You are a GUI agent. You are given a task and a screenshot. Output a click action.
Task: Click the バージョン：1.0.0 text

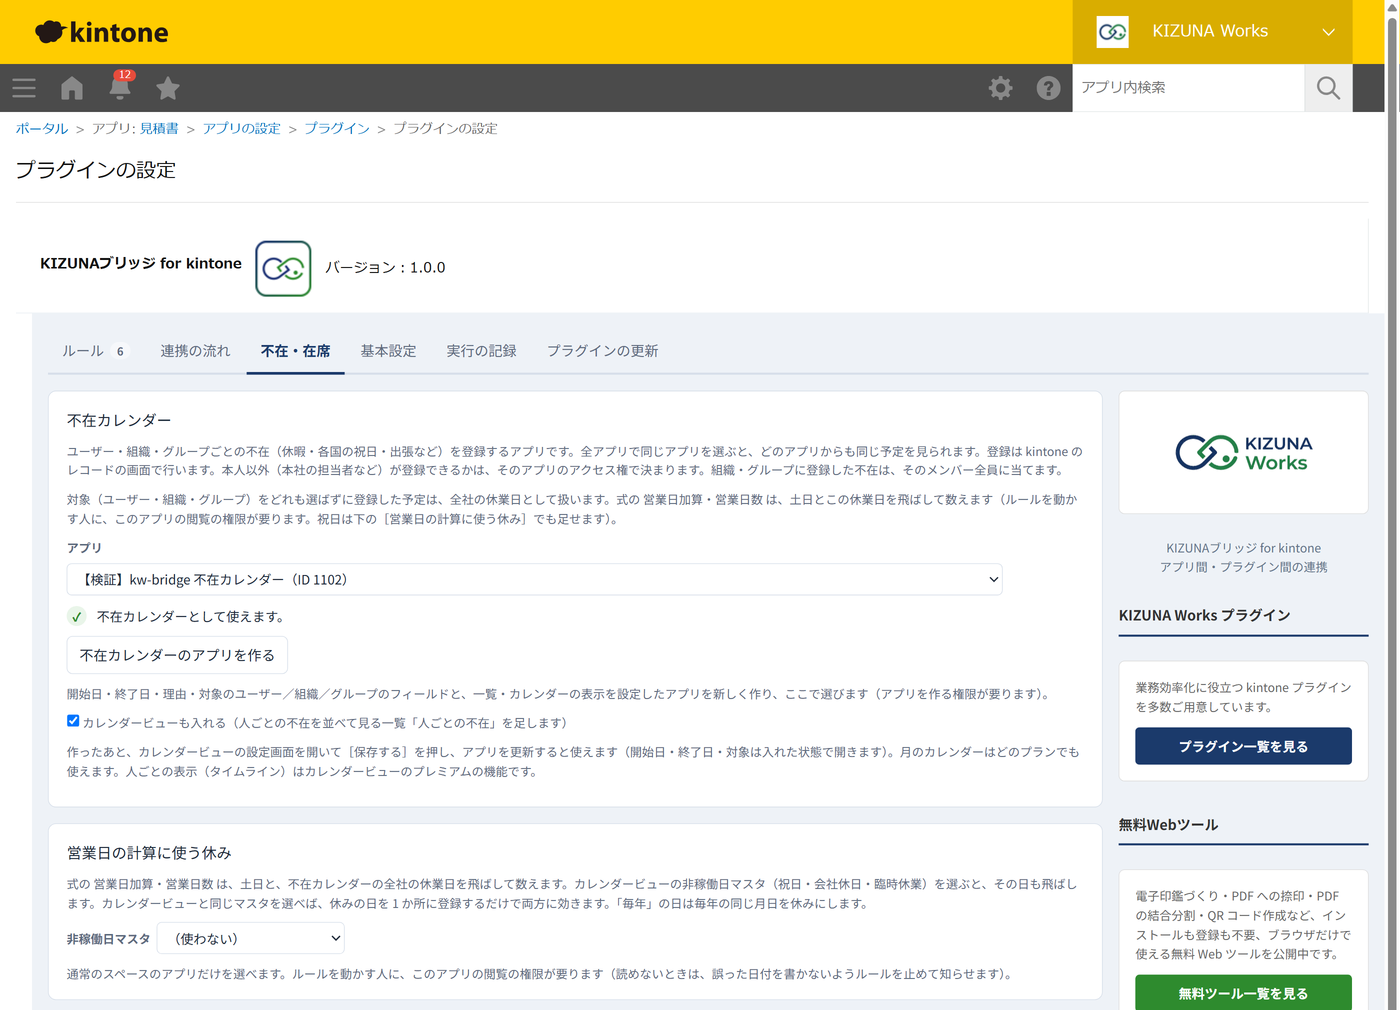[x=385, y=268]
